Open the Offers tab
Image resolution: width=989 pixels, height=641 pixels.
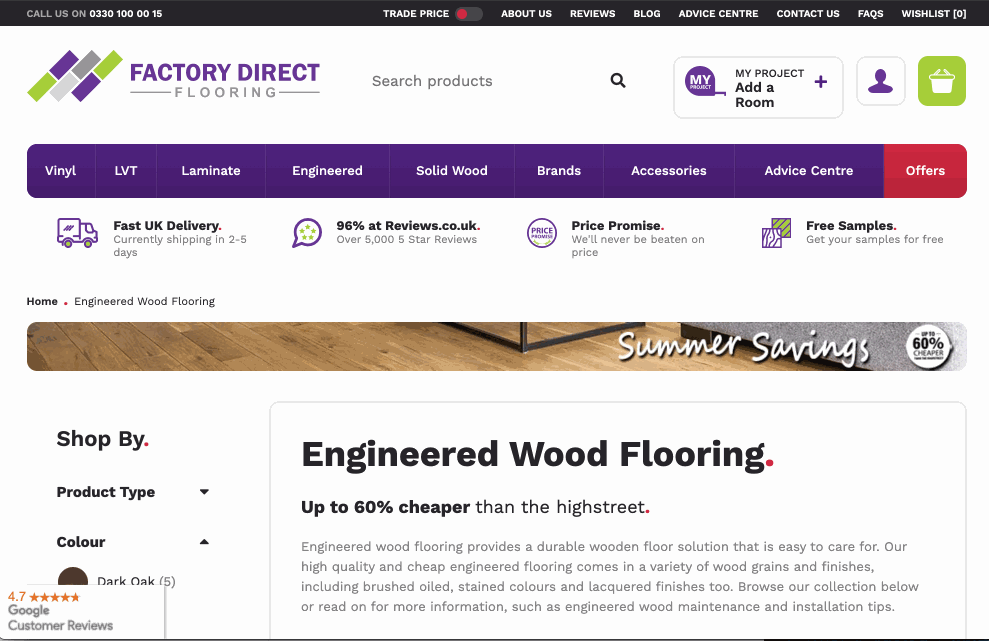click(x=924, y=170)
